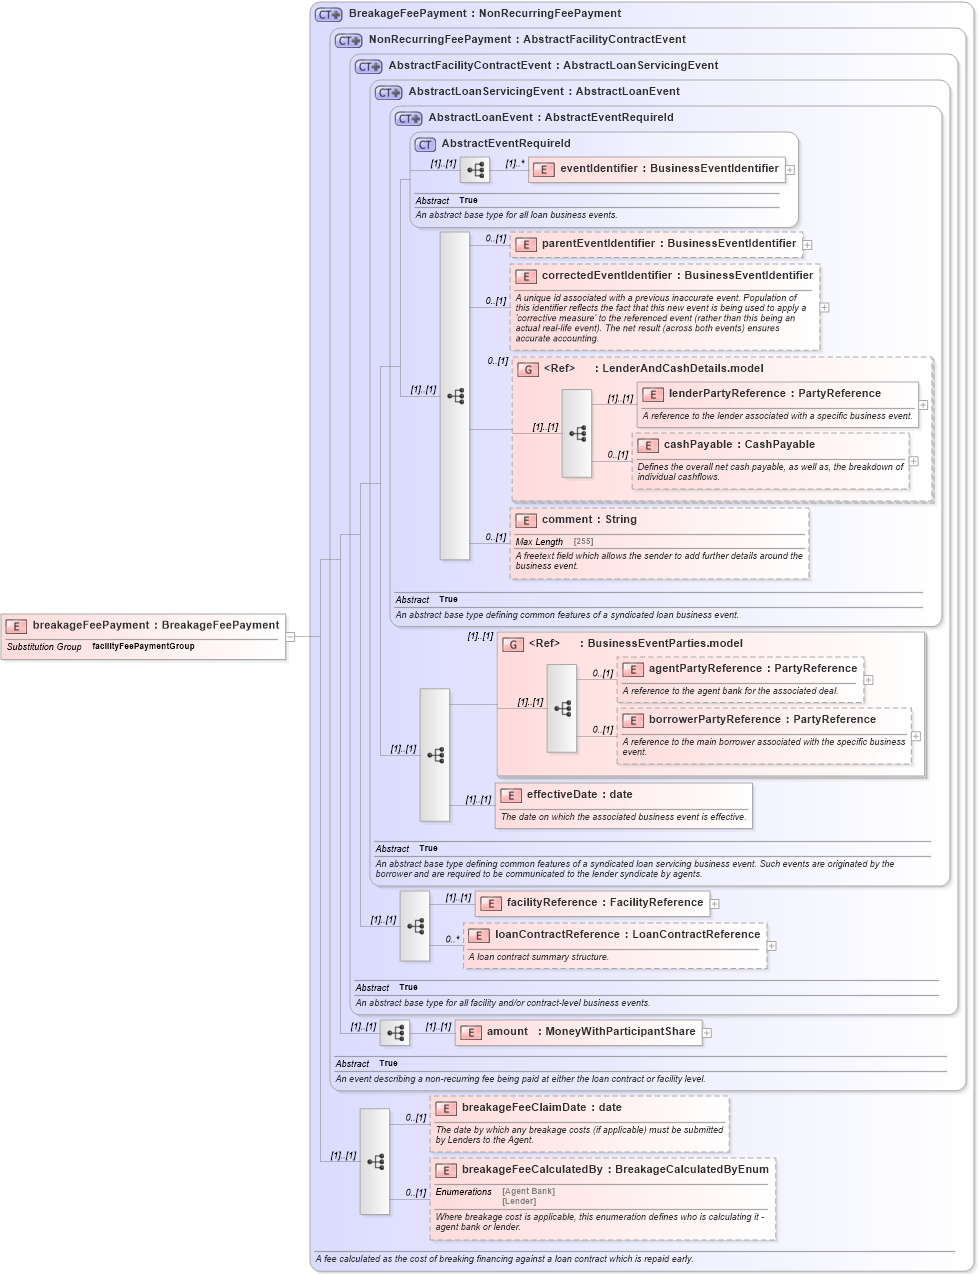
Task: Click the E icon of the effectiveDate element
Action: (x=512, y=795)
